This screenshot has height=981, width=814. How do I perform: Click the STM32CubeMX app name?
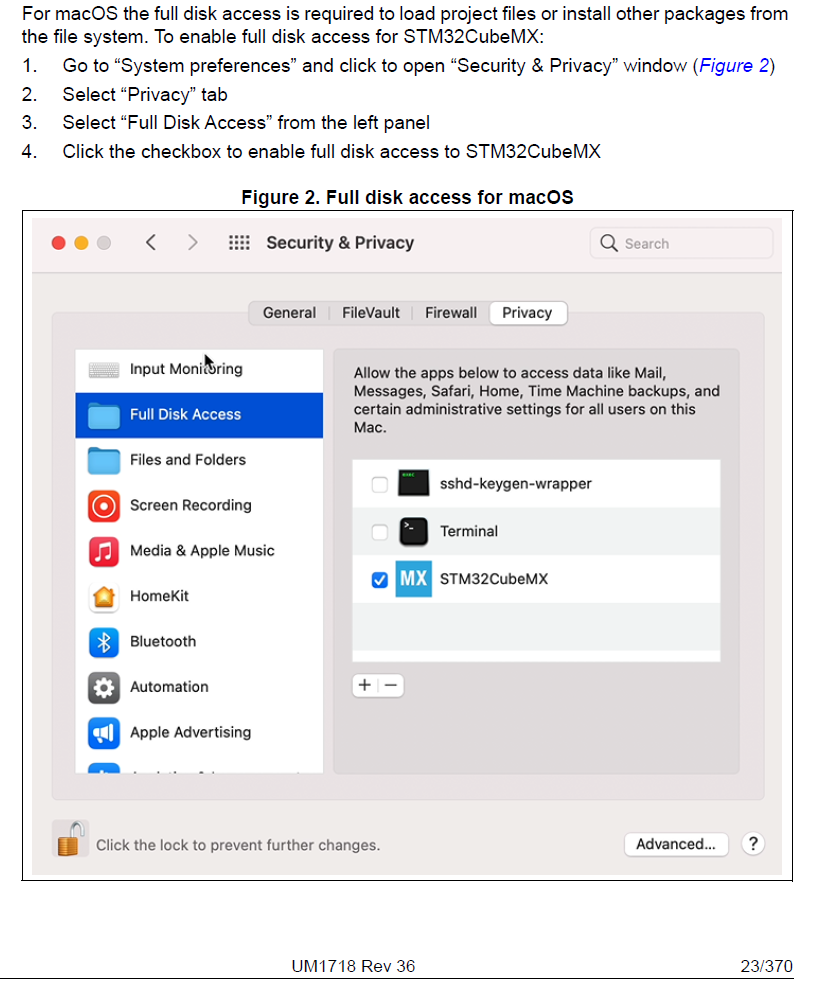[x=494, y=579]
